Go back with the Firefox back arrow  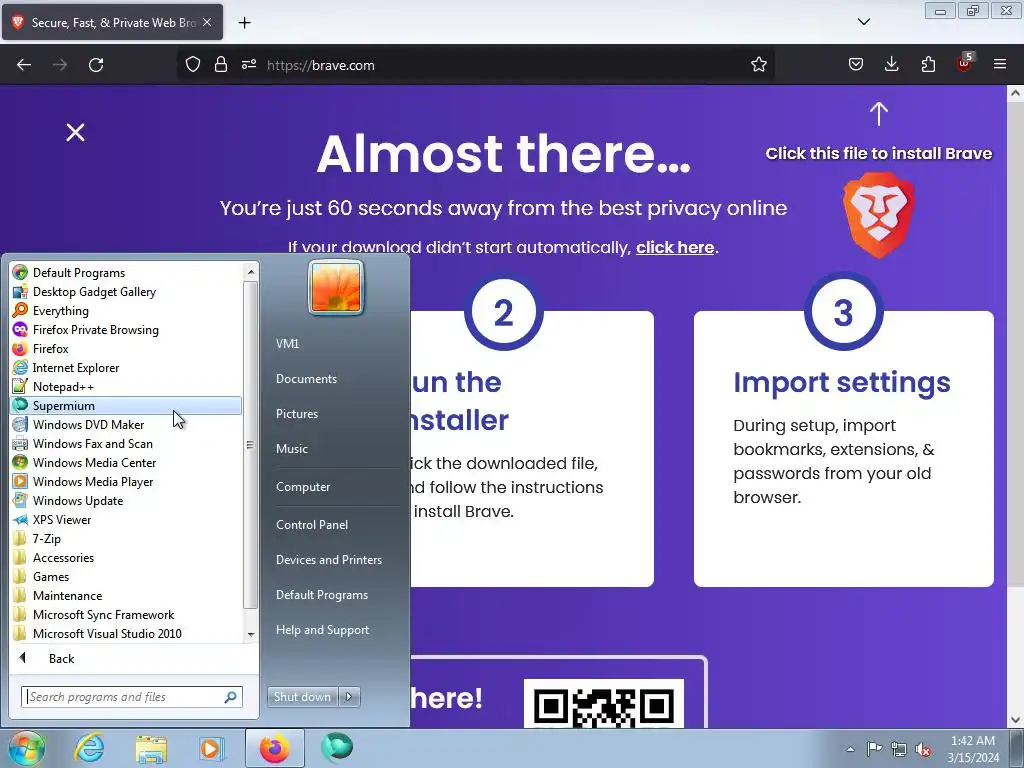coord(24,65)
